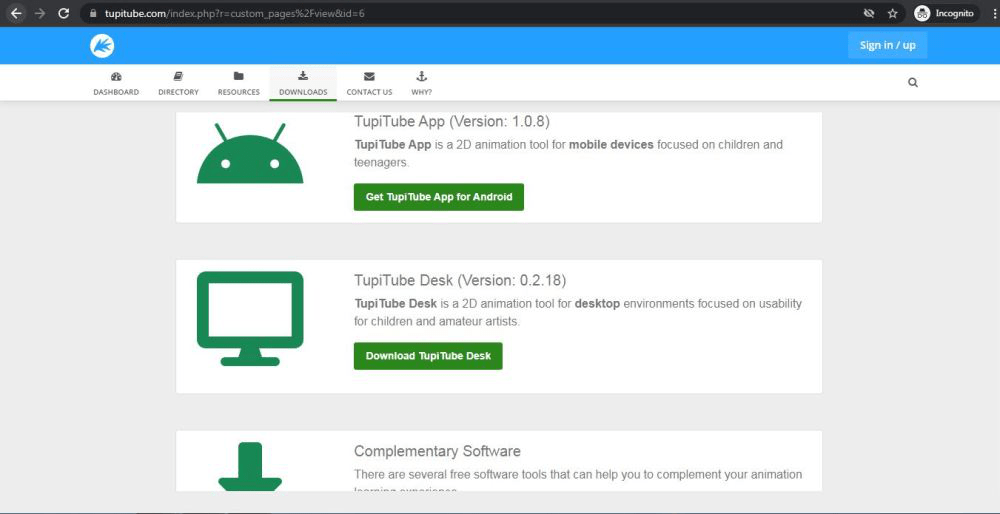
Task: Select the DASHBOARD menu label
Action: (116, 92)
